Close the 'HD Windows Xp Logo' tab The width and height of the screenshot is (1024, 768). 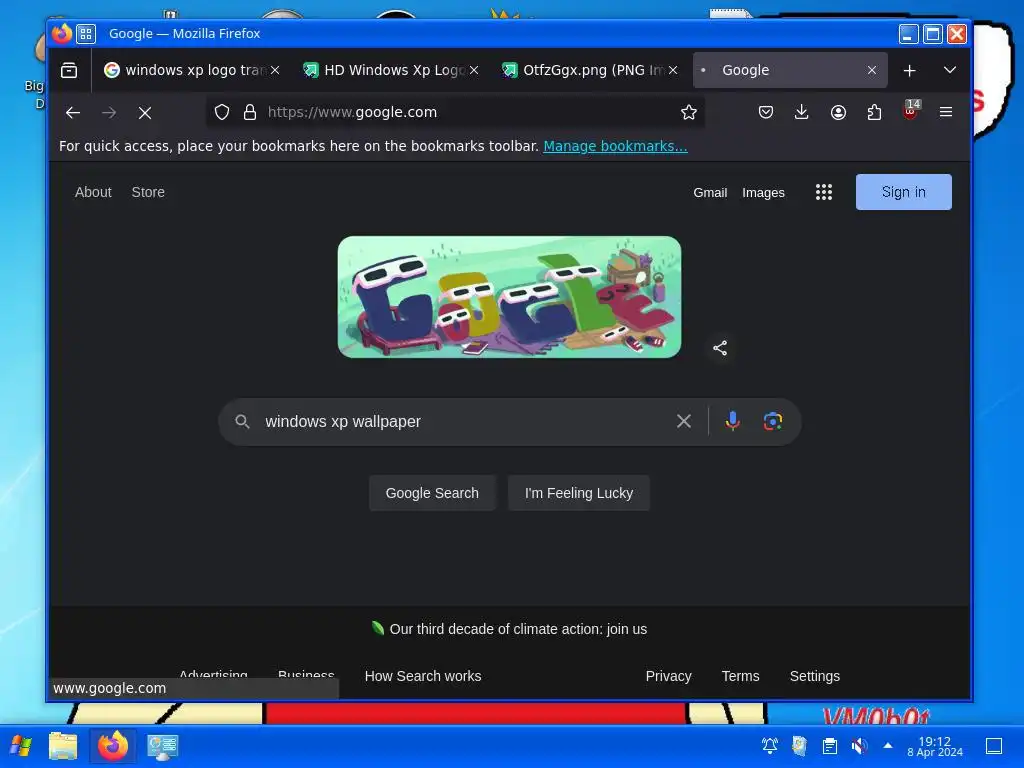[x=474, y=70]
